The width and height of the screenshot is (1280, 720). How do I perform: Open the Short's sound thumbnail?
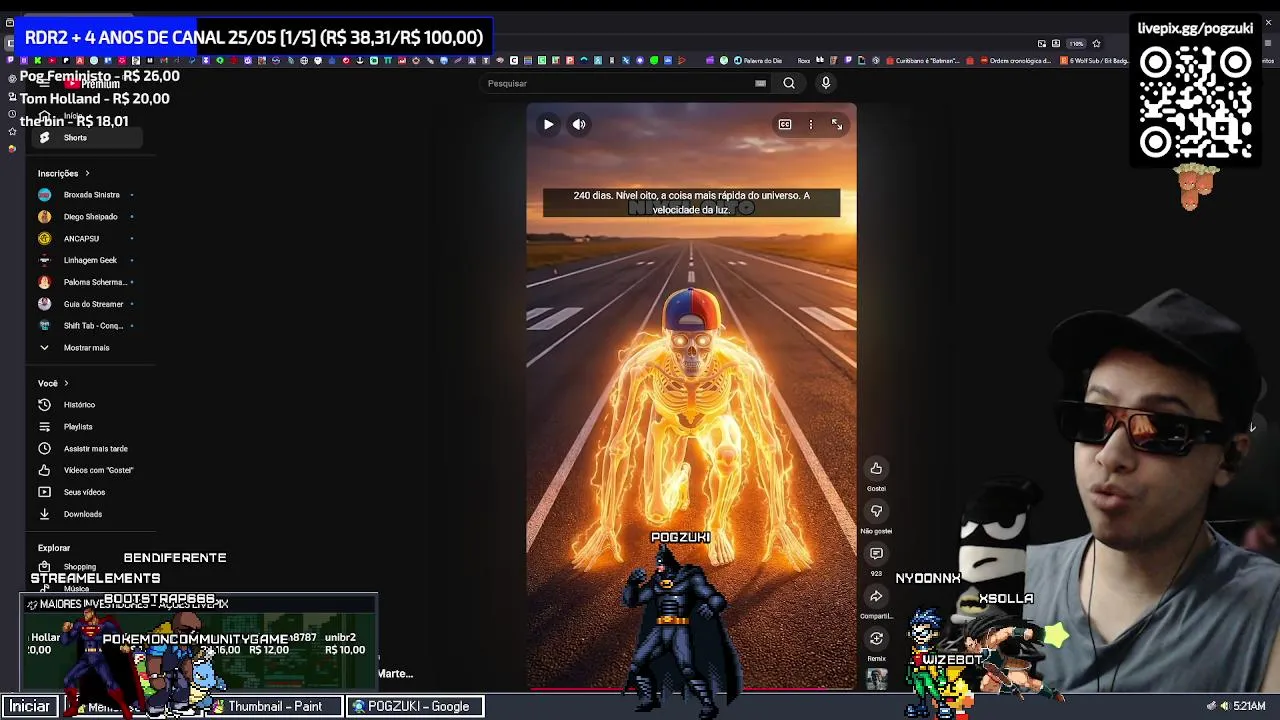[876, 678]
